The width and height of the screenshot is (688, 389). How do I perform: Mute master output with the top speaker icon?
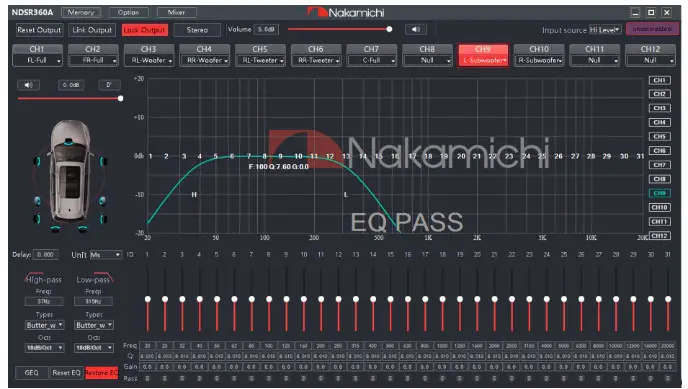coord(415,29)
